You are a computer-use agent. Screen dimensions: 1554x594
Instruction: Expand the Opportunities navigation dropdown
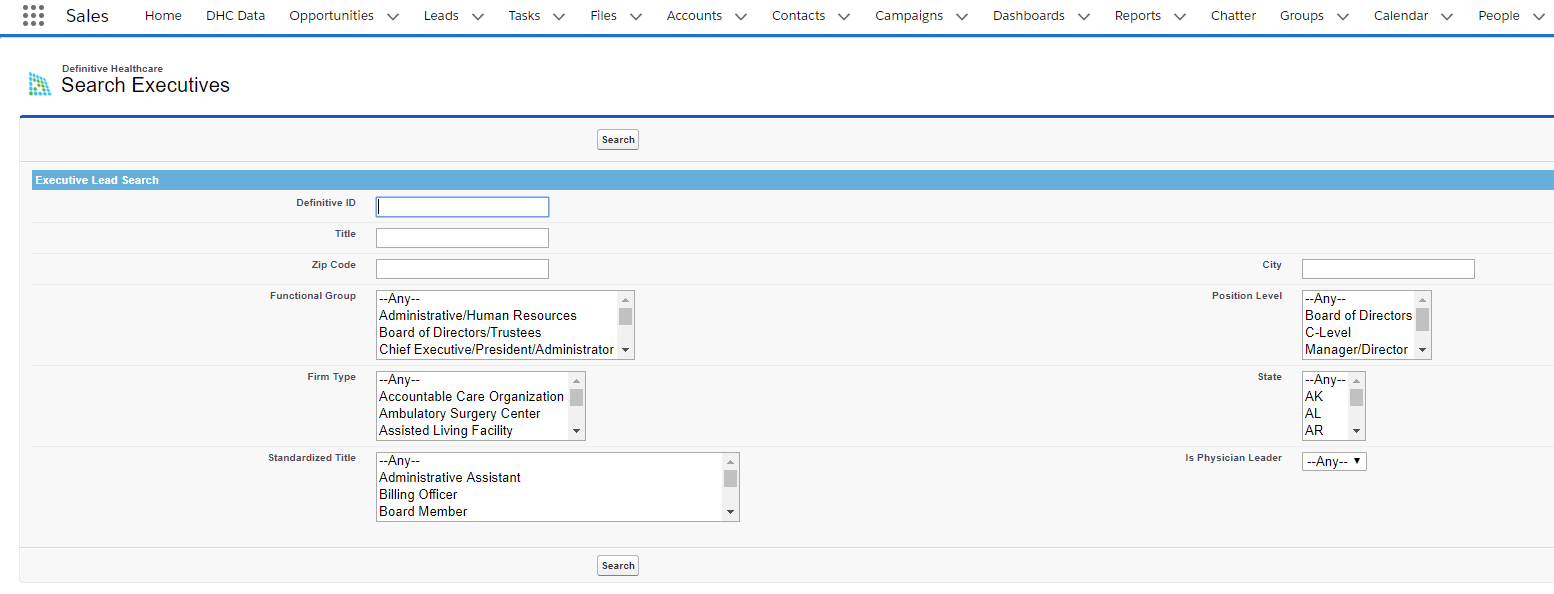point(393,16)
